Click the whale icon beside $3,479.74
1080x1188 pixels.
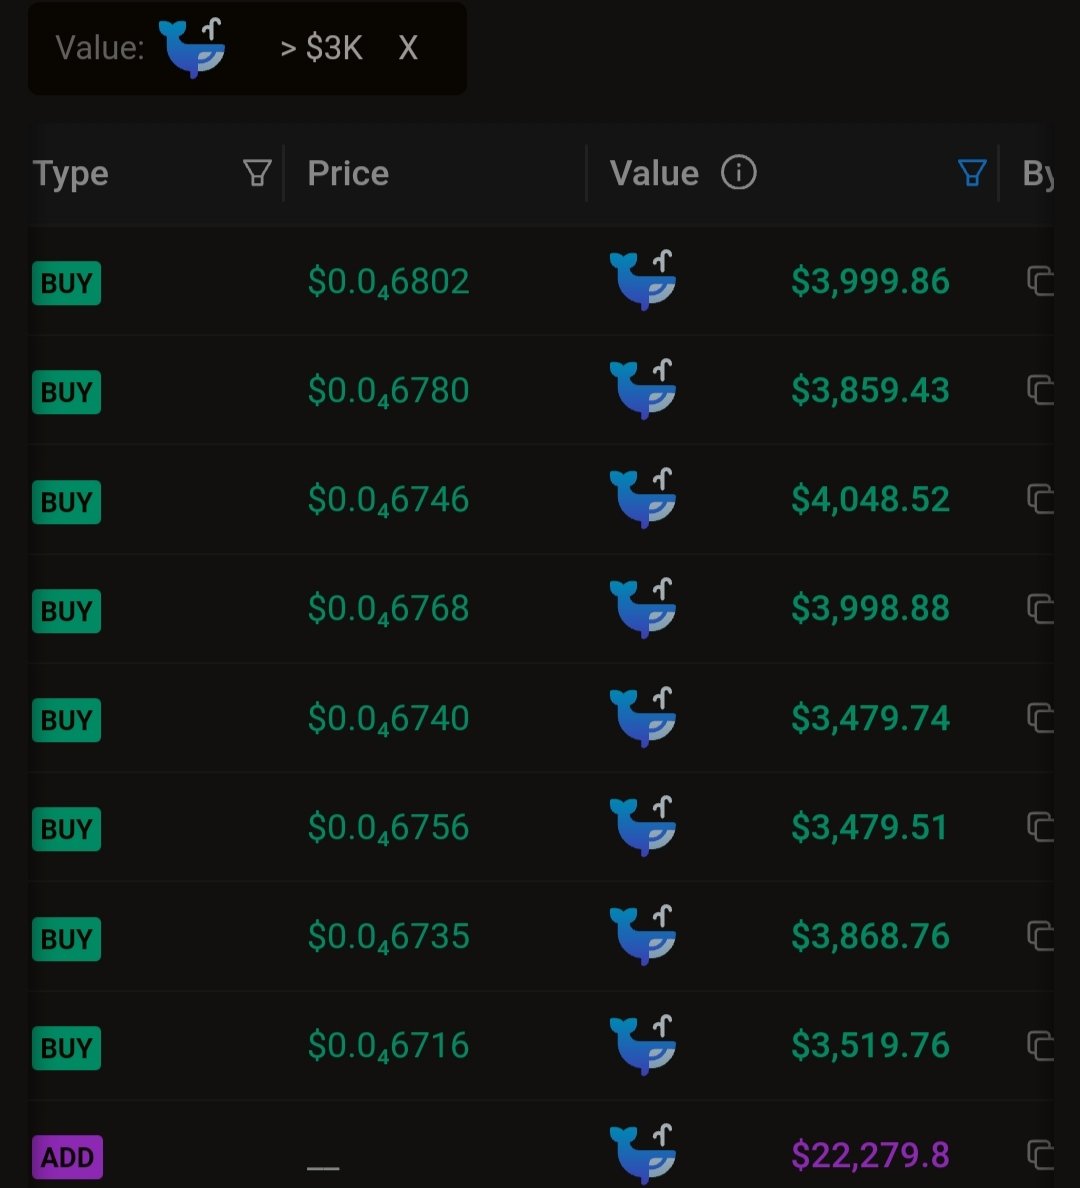click(x=643, y=717)
